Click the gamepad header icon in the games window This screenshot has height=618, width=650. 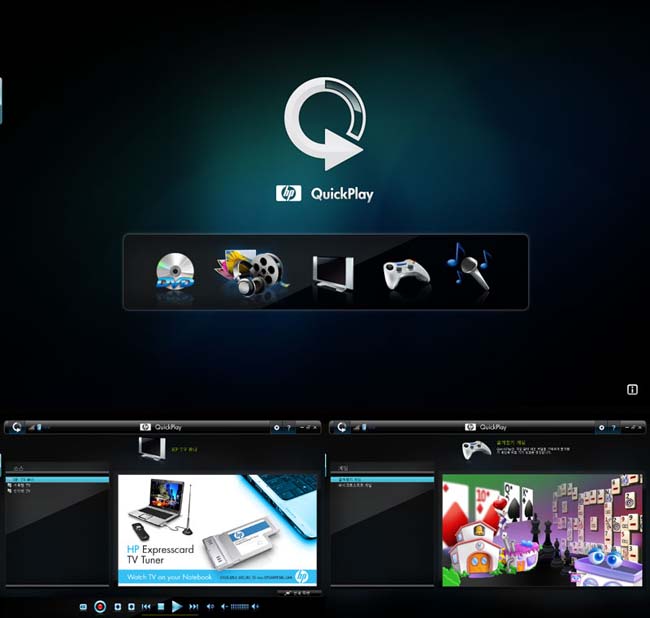click(x=476, y=450)
